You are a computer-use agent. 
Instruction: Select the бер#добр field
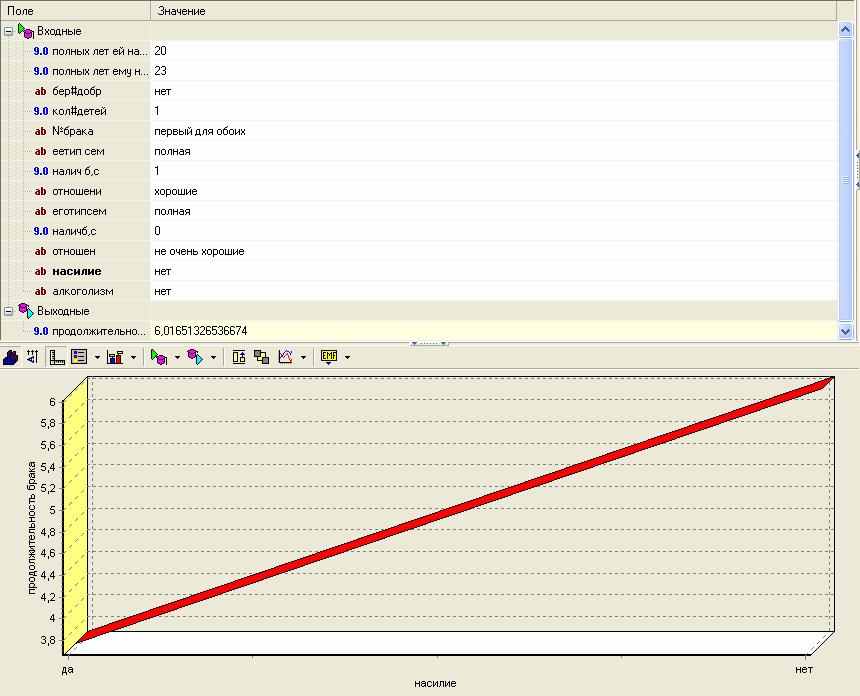click(x=77, y=91)
